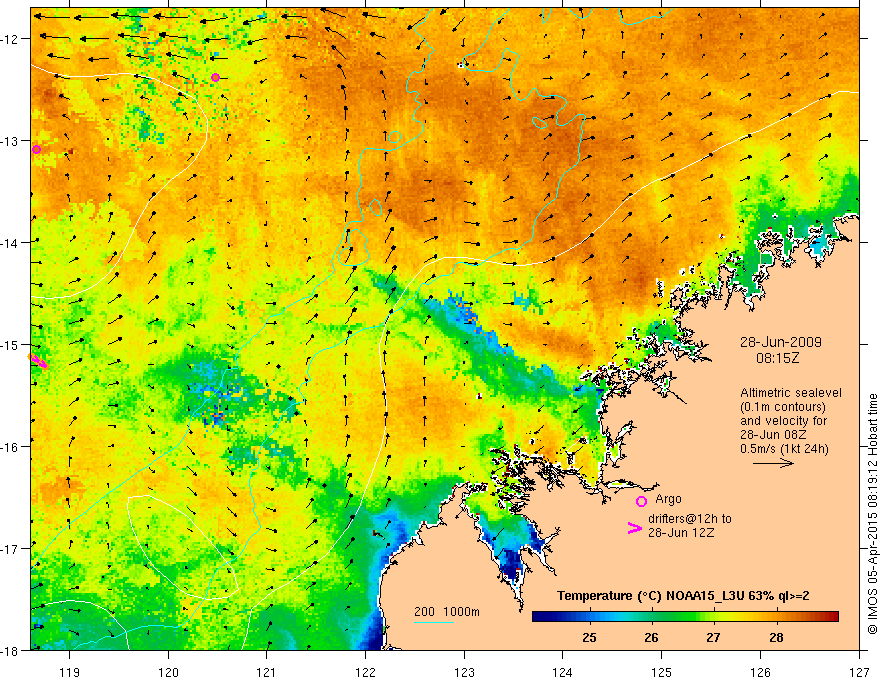The image size is (880, 680).
Task: Click the temperature colour bar
Action: tap(685, 617)
